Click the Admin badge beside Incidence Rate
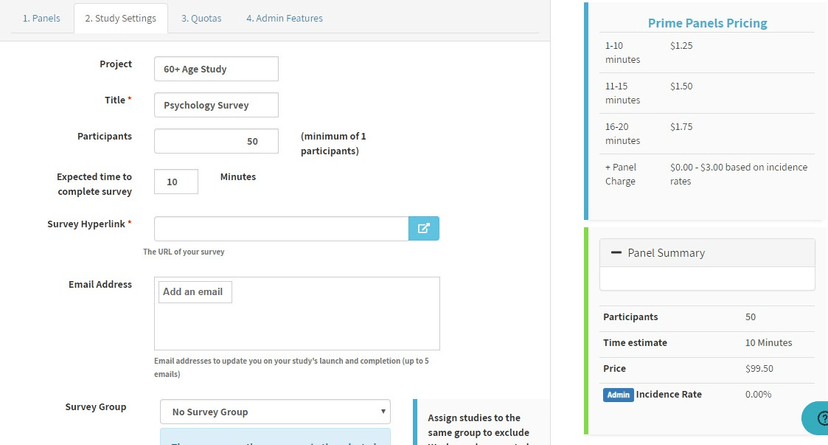This screenshot has width=828, height=445. tap(617, 395)
